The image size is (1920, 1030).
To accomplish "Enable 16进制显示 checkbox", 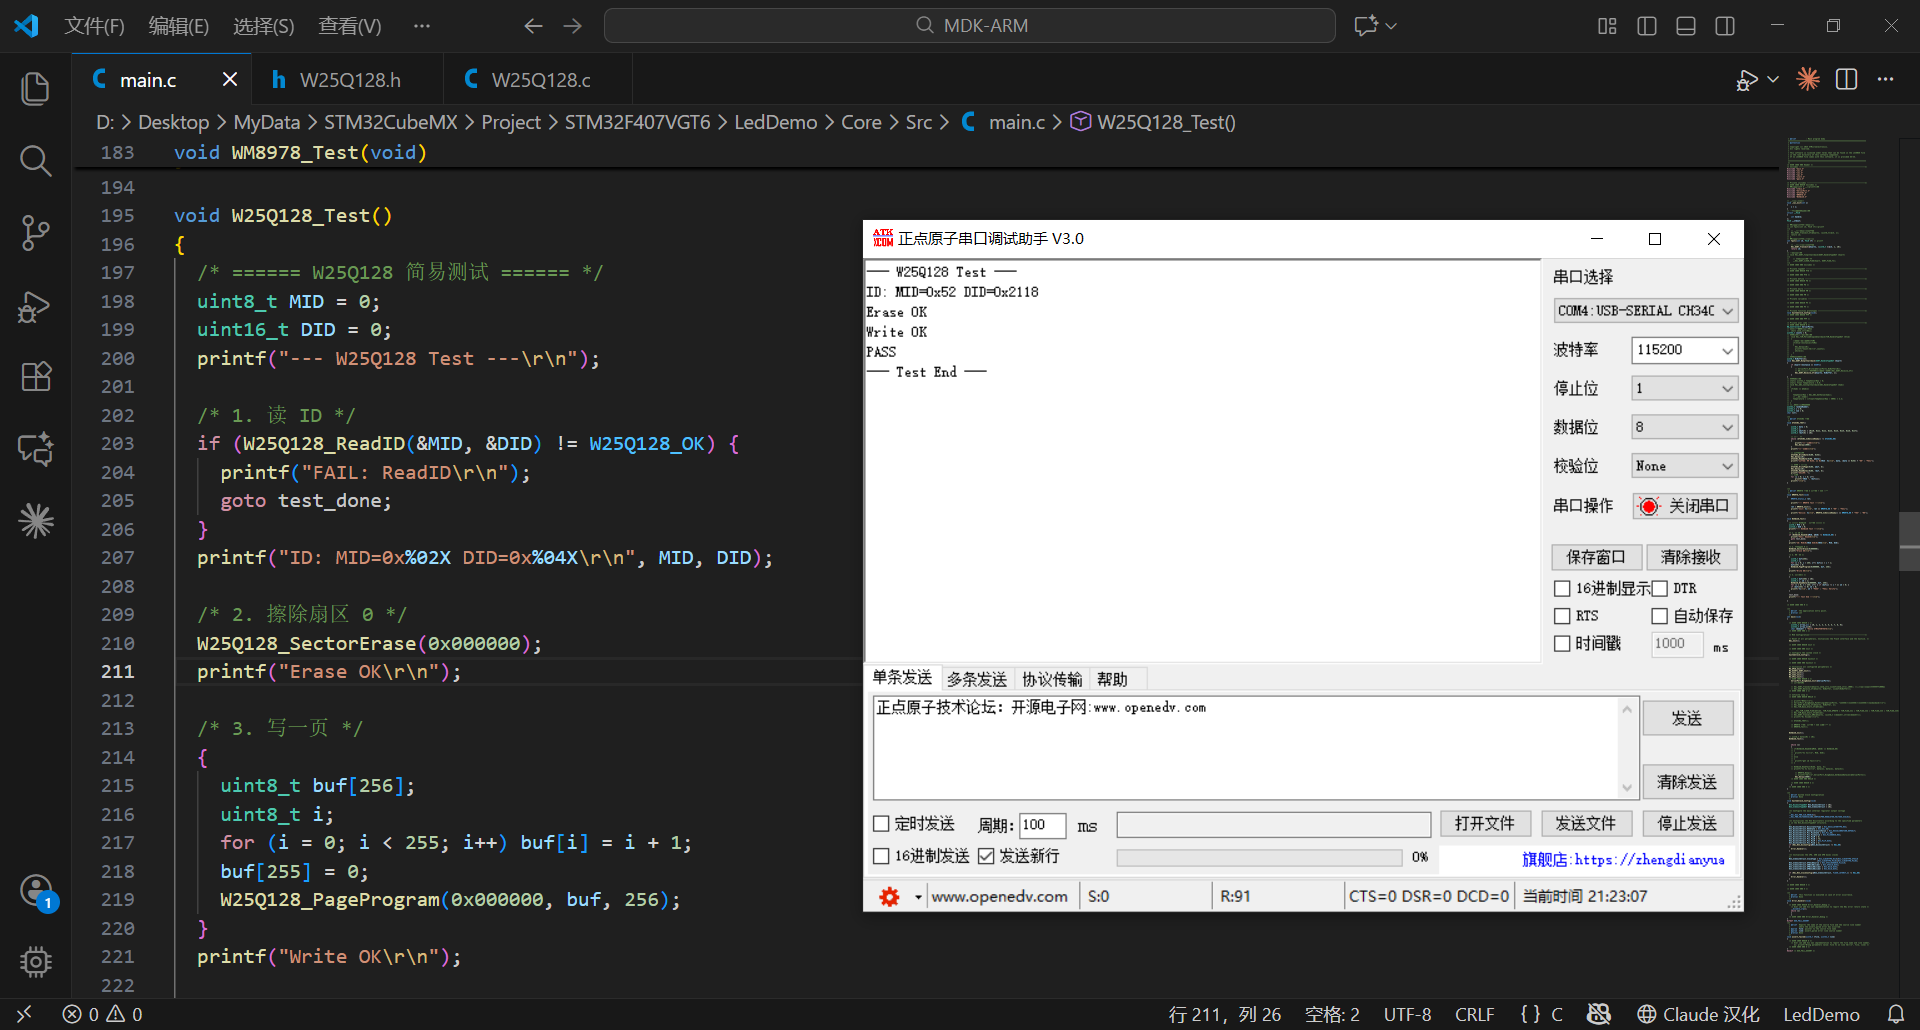I will [1562, 588].
